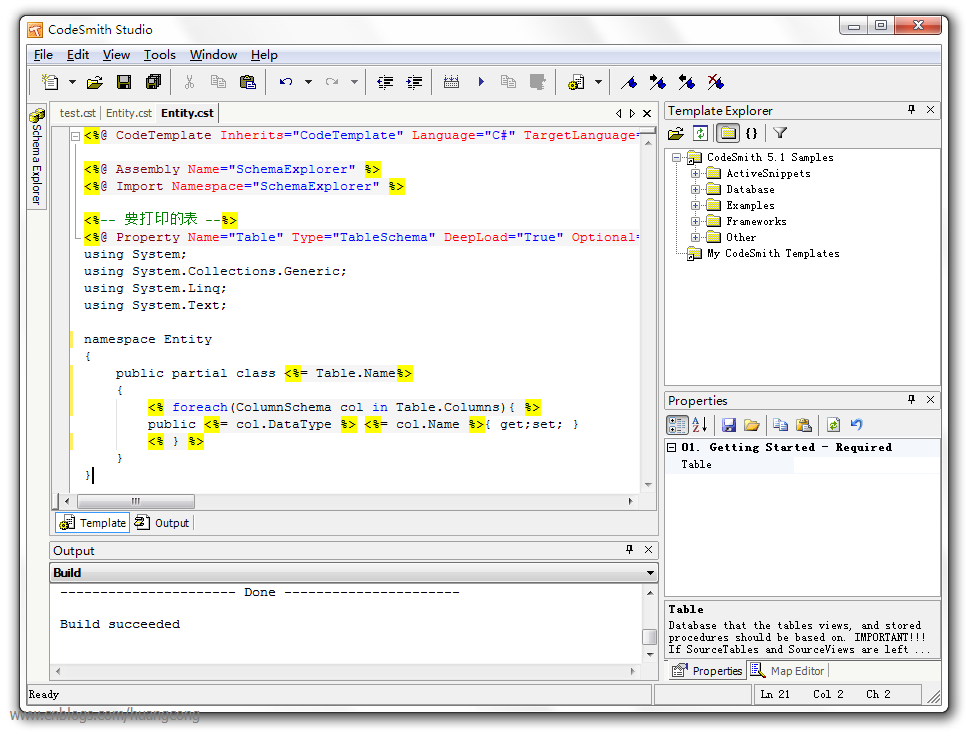Open the Map Editor tab
The height and width of the screenshot is (733, 968).
coord(787,671)
